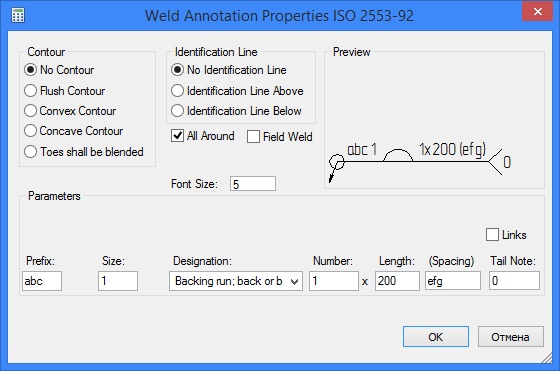Pick Toes shall be blended option

[x=30, y=152]
